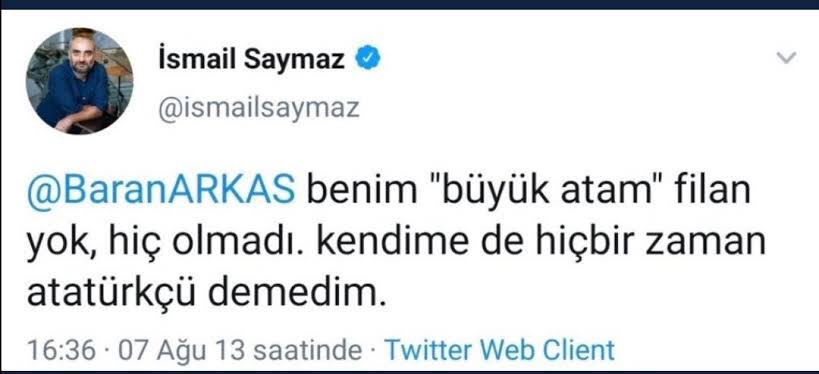
Task: Click the phrase "yok, hiç olmadı"
Action: coord(166,244)
